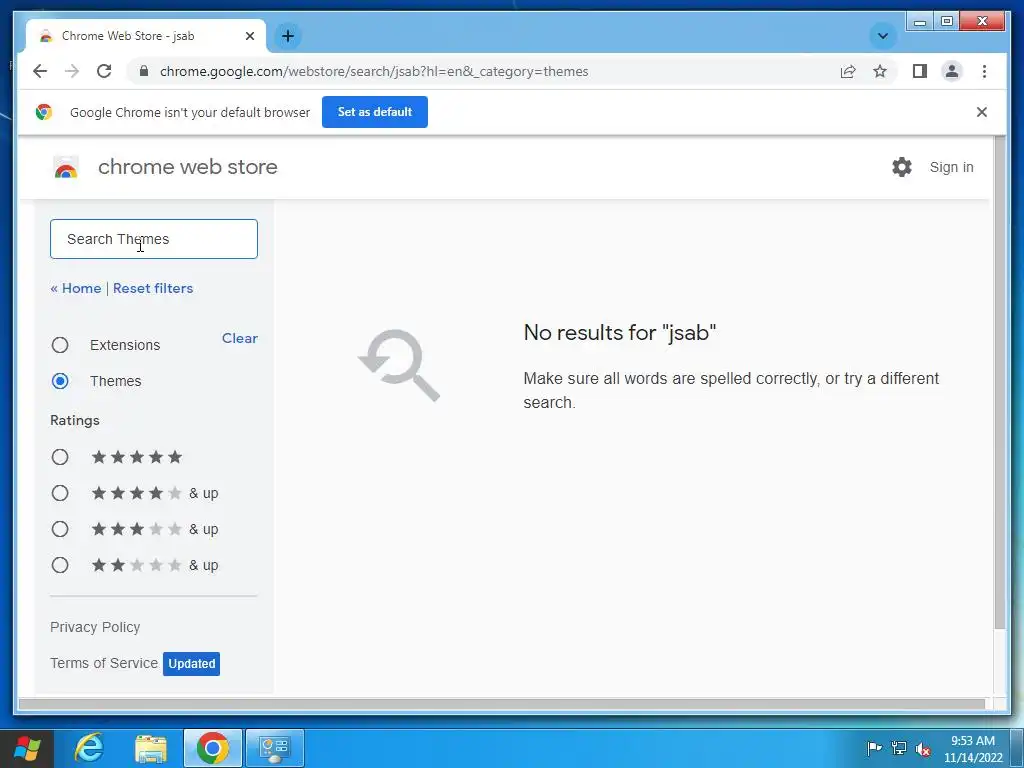Open the Privacy Policy link
The height and width of the screenshot is (768, 1024).
coord(95,627)
